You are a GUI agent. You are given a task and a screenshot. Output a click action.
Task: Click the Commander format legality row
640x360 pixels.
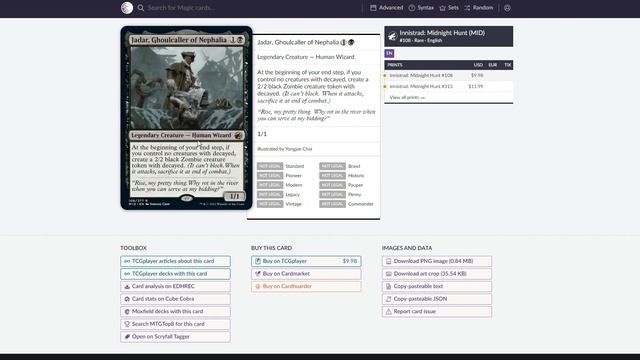(347, 204)
